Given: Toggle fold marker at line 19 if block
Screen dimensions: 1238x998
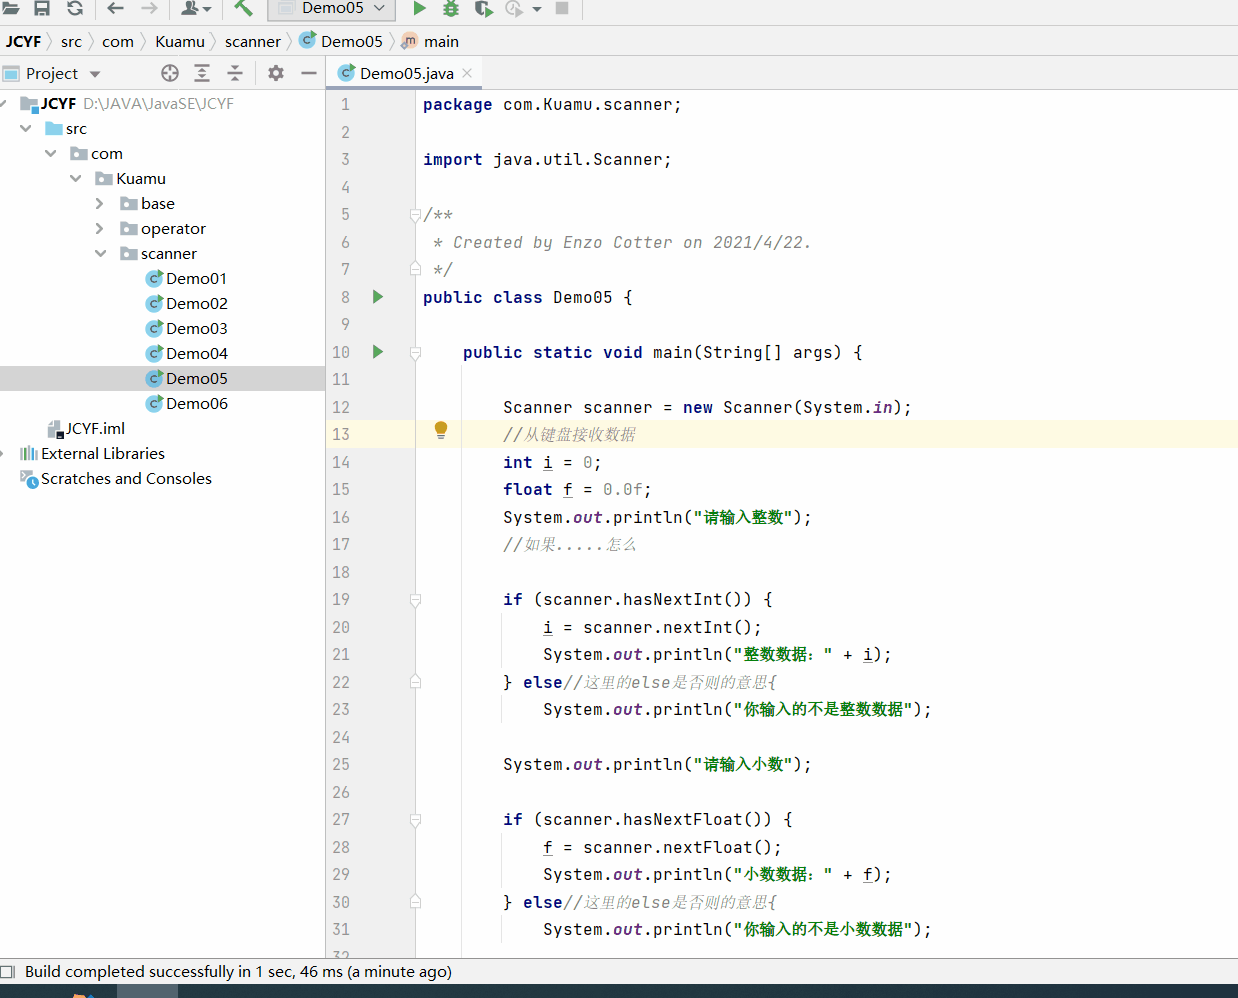Looking at the screenshot, I should click(415, 600).
